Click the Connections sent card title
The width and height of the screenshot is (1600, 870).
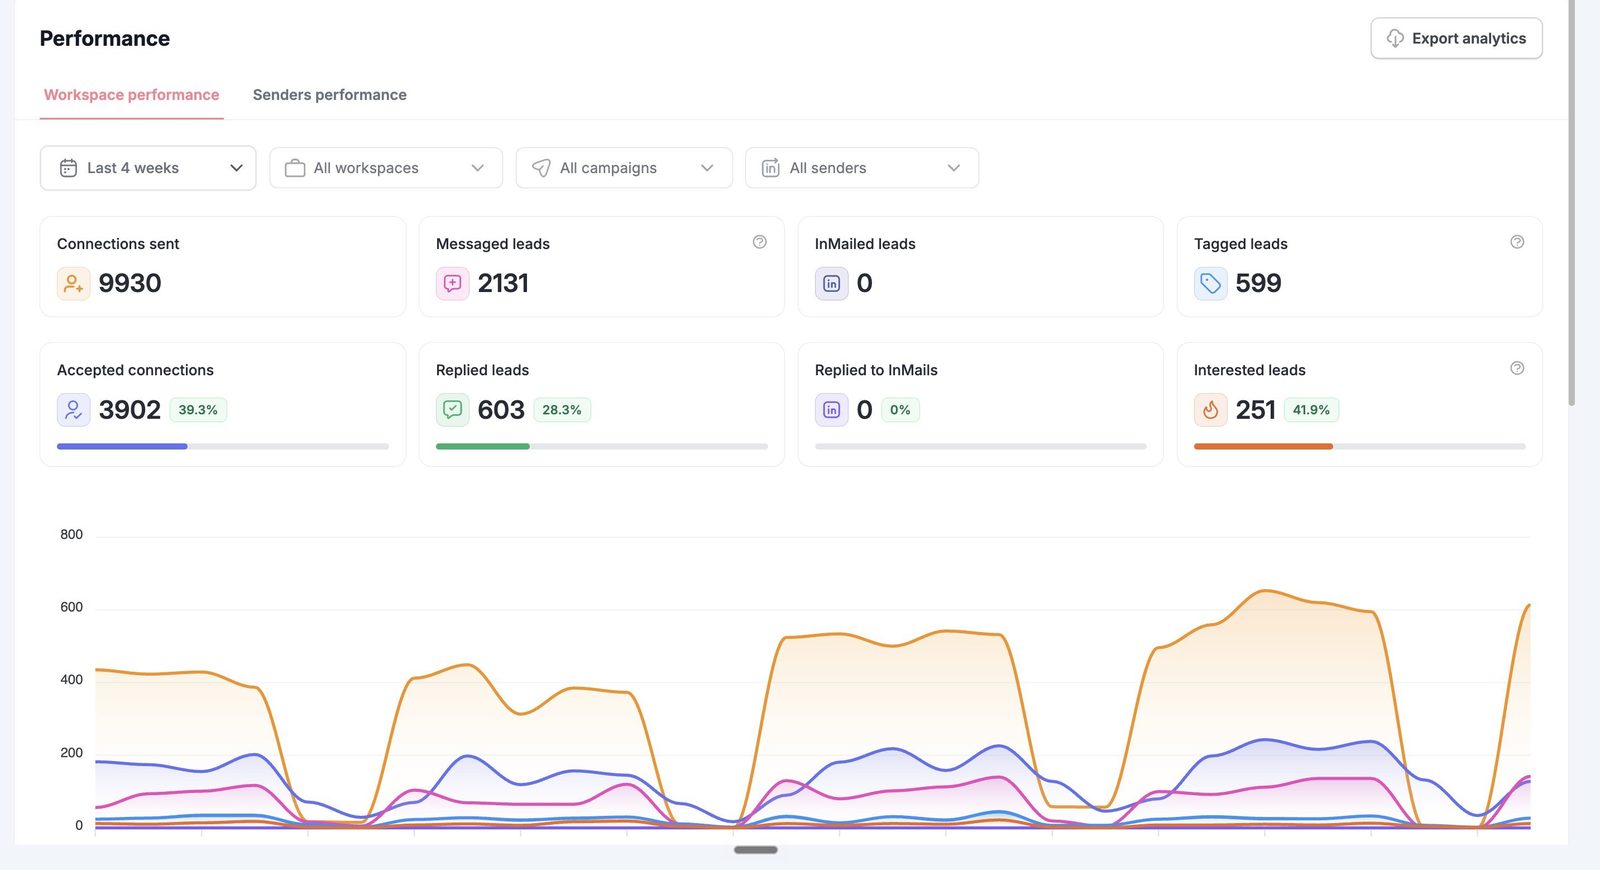[118, 244]
